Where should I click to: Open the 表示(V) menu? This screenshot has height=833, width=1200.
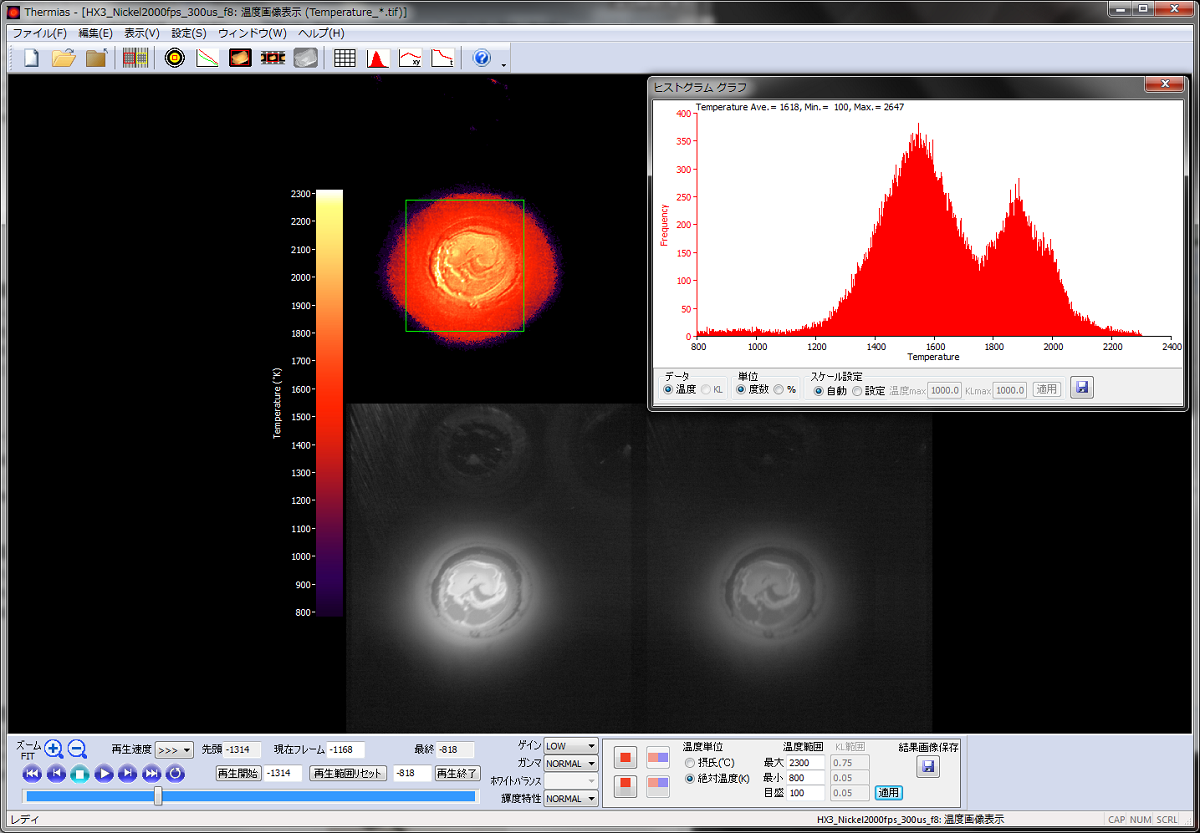click(x=141, y=33)
